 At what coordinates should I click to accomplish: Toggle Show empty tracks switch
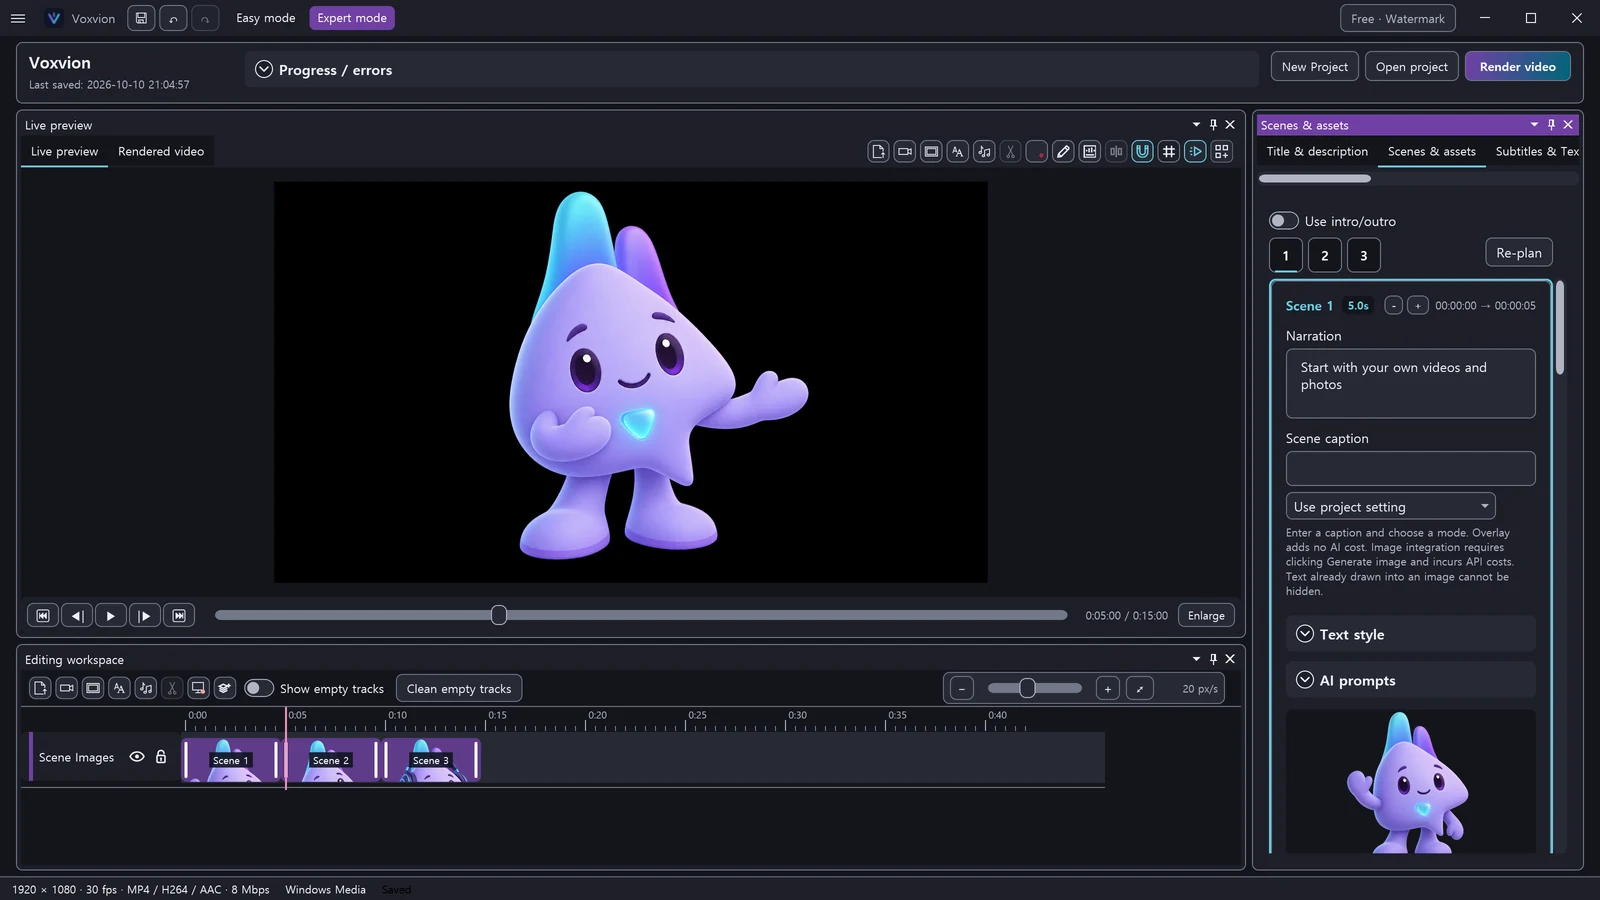[259, 688]
